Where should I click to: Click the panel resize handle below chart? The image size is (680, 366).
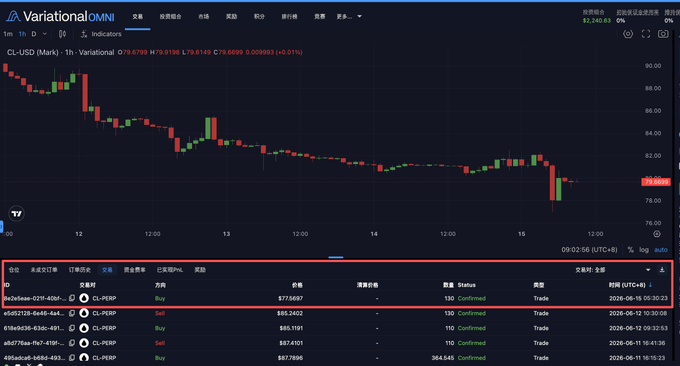pos(336,257)
